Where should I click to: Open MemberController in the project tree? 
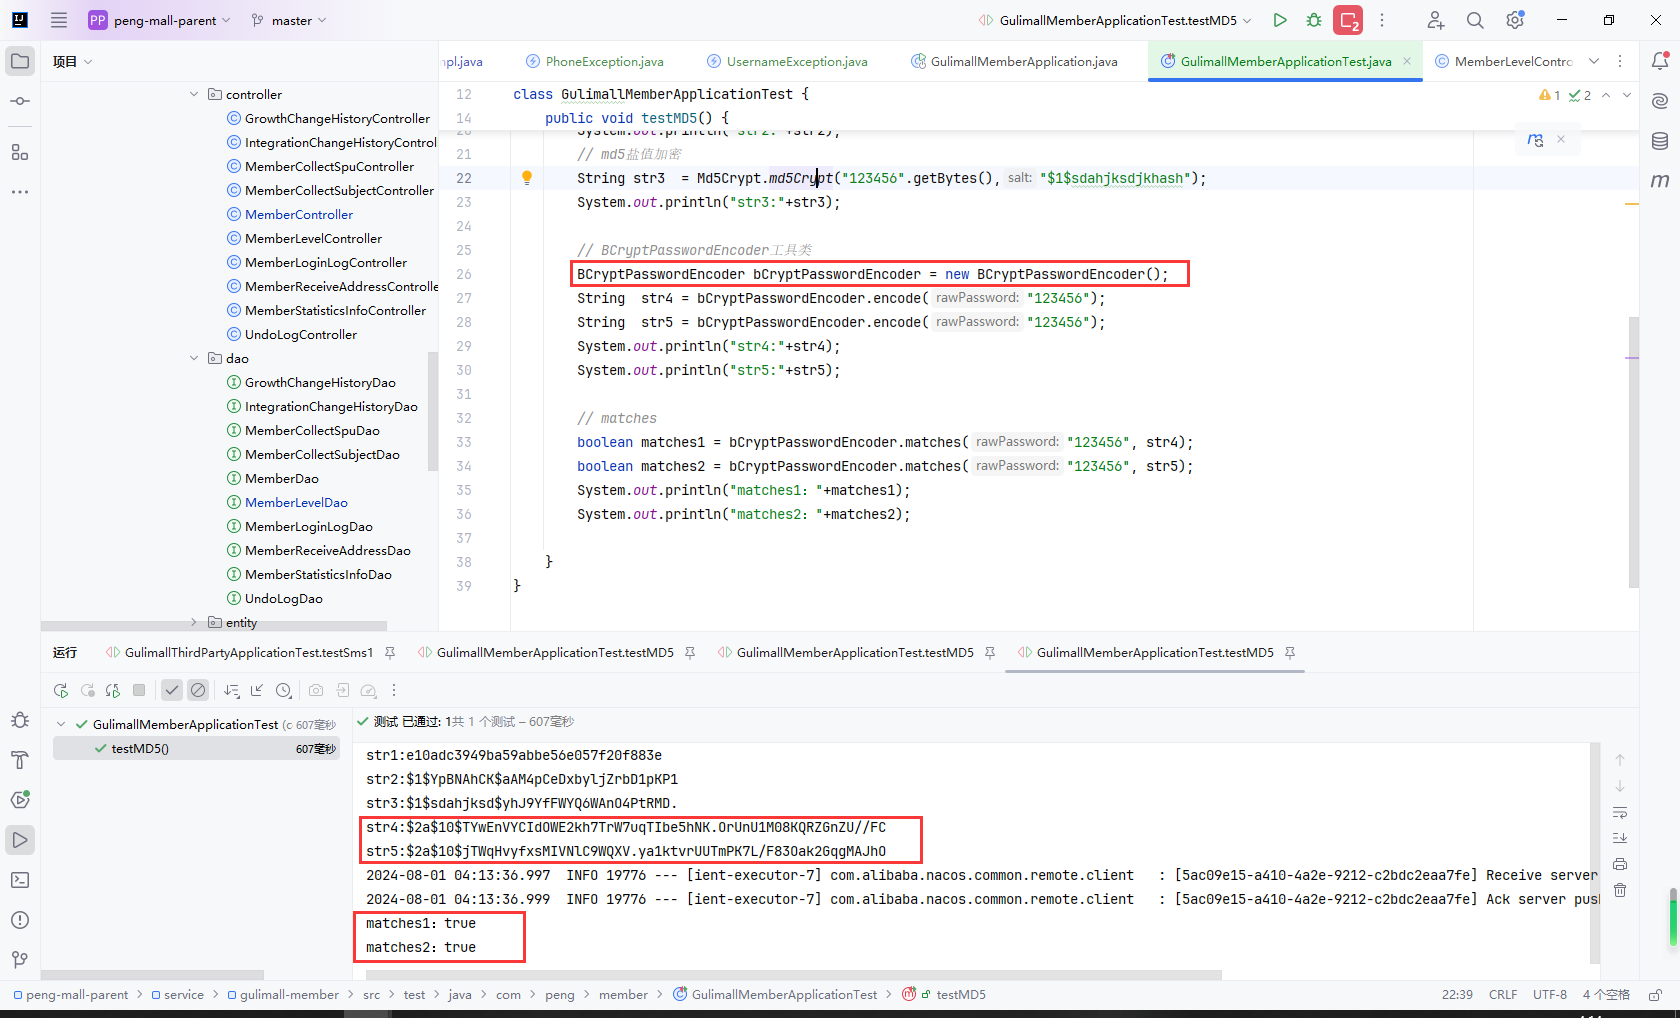pos(299,215)
